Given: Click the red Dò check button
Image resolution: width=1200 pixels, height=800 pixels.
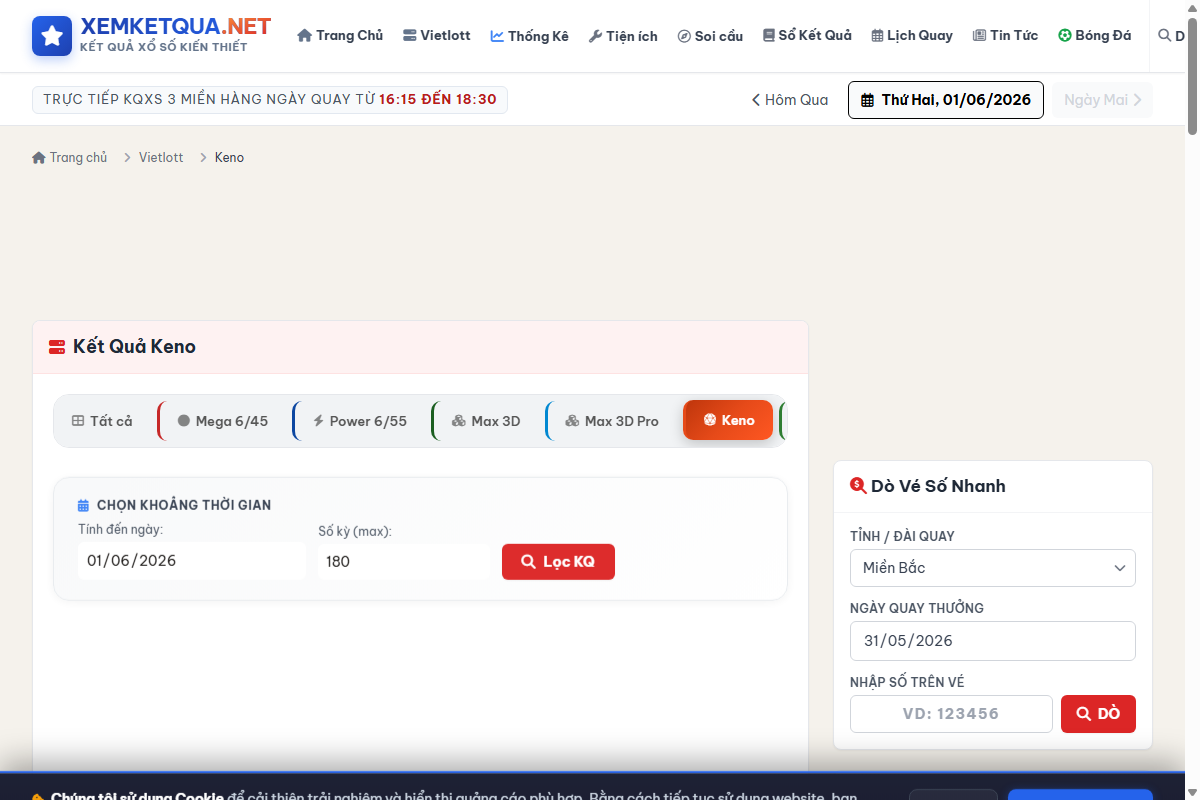Looking at the screenshot, I should (x=1098, y=714).
